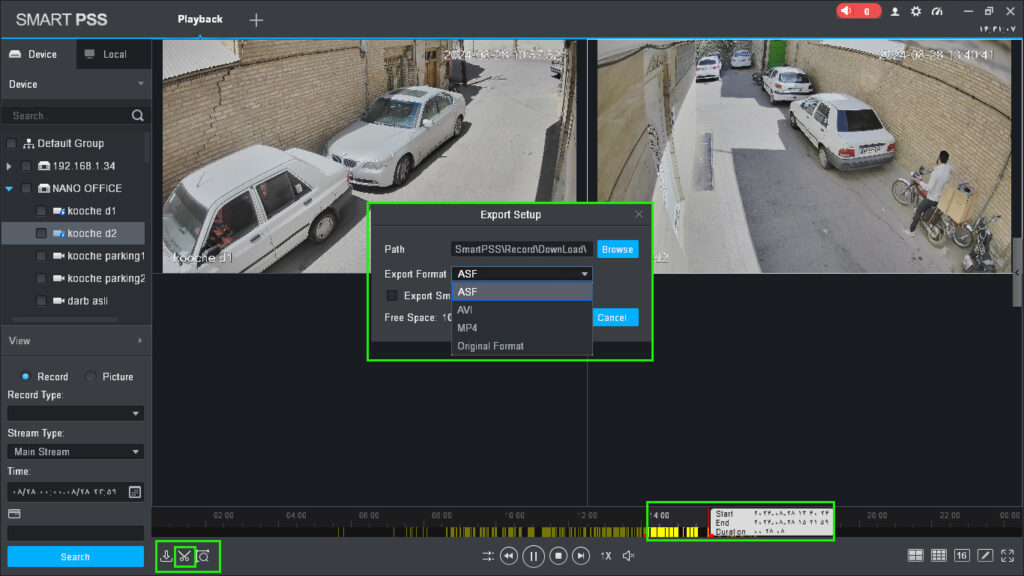Tick the kooche d2 channel checkbox
The height and width of the screenshot is (576, 1024).
coord(41,233)
